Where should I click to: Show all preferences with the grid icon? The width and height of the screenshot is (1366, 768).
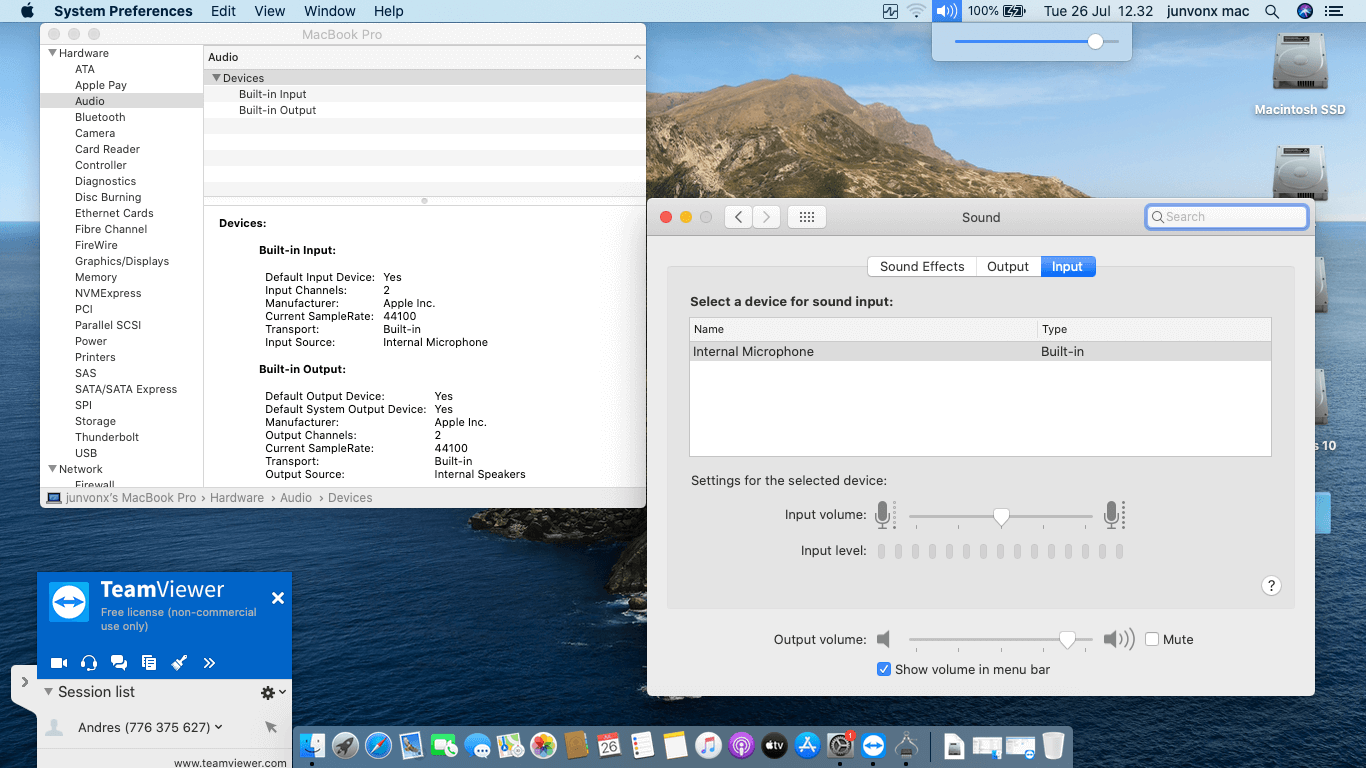pos(807,217)
